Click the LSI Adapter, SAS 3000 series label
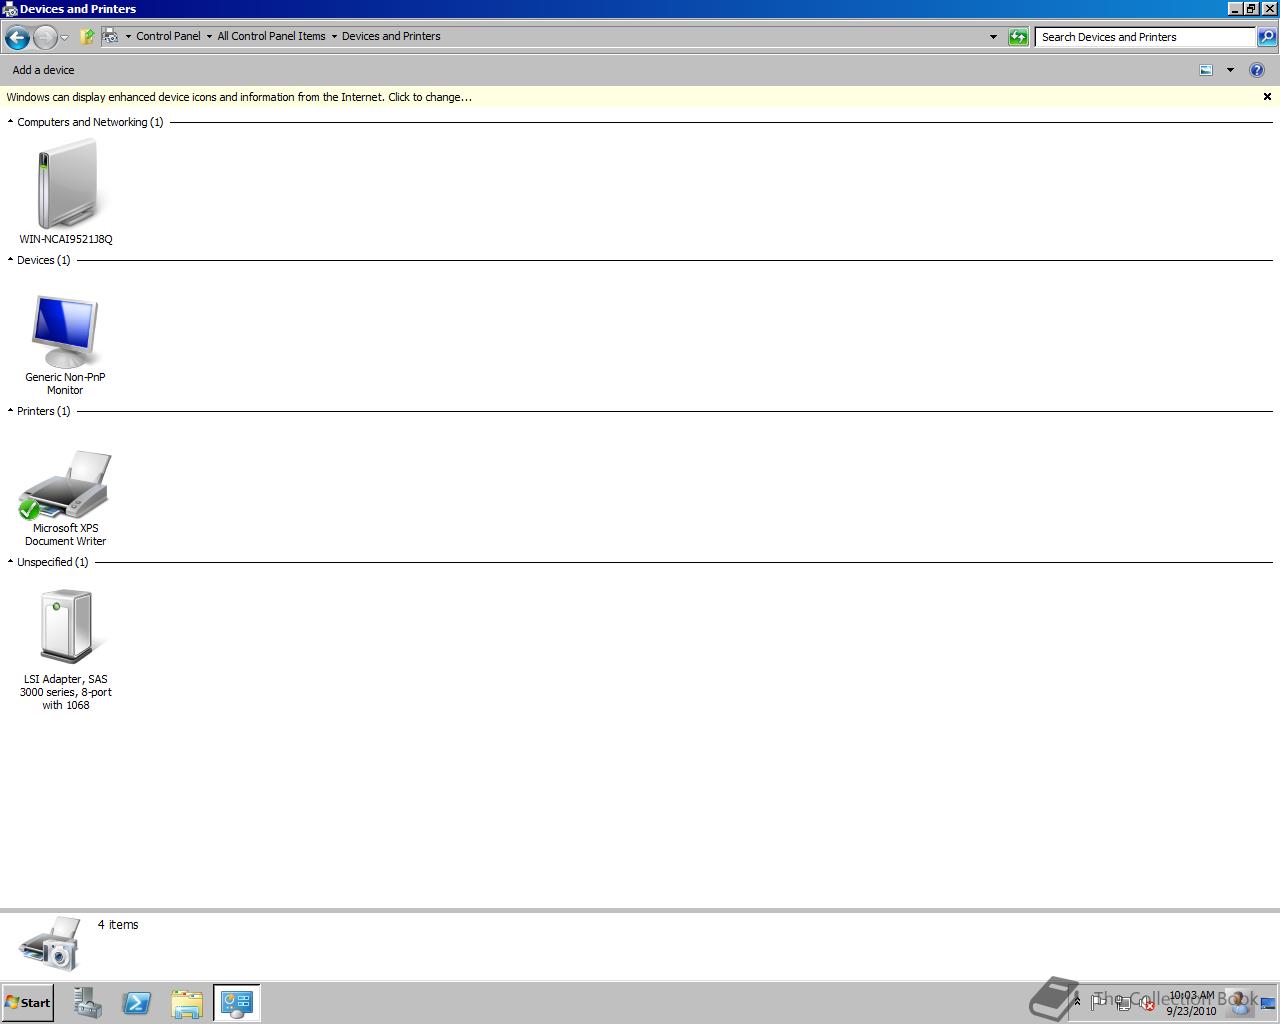 coord(66,692)
